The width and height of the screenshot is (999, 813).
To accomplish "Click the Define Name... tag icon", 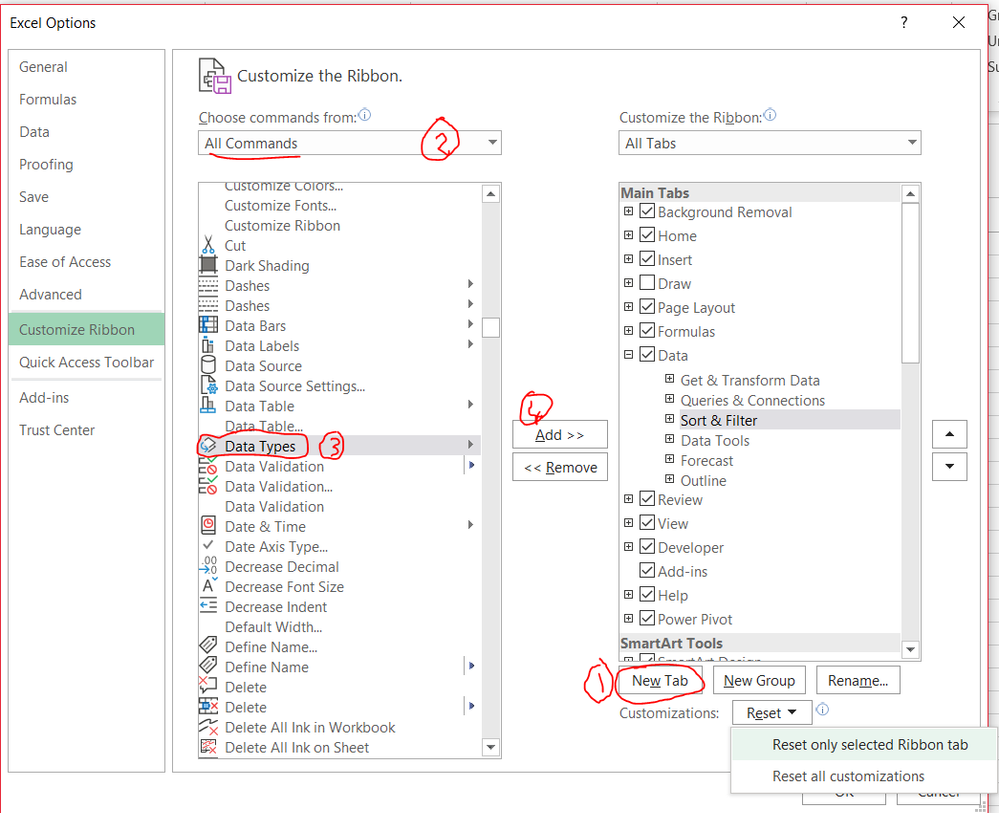I will tap(208, 645).
